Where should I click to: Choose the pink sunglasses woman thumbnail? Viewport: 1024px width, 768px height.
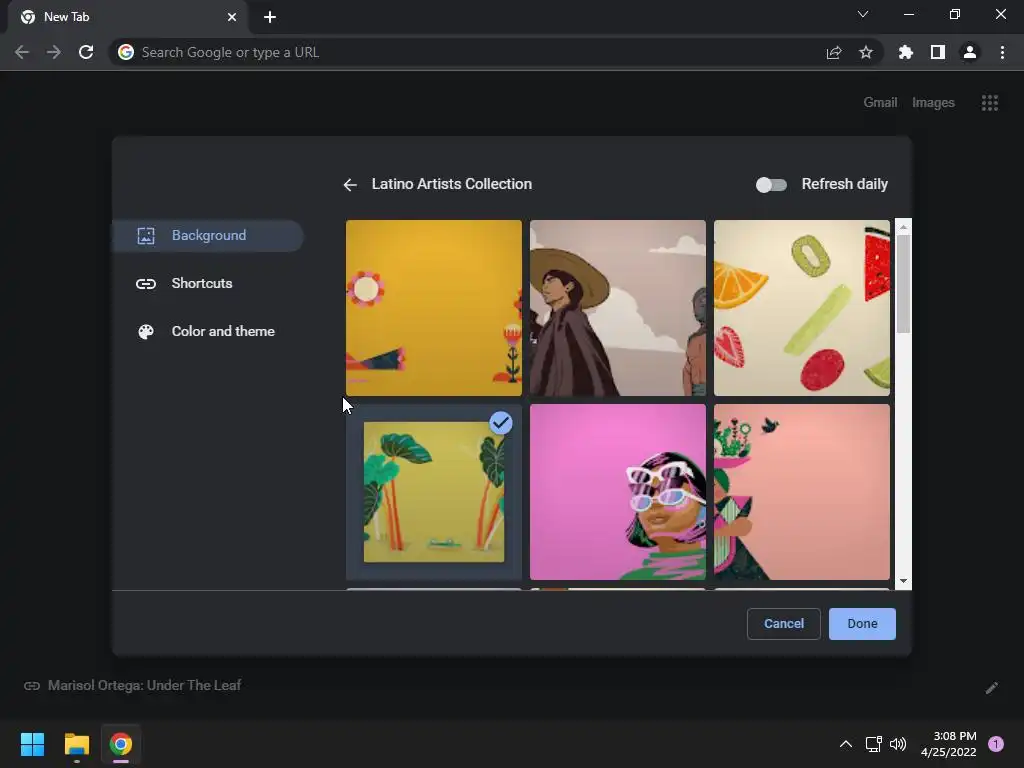pyautogui.click(x=618, y=492)
